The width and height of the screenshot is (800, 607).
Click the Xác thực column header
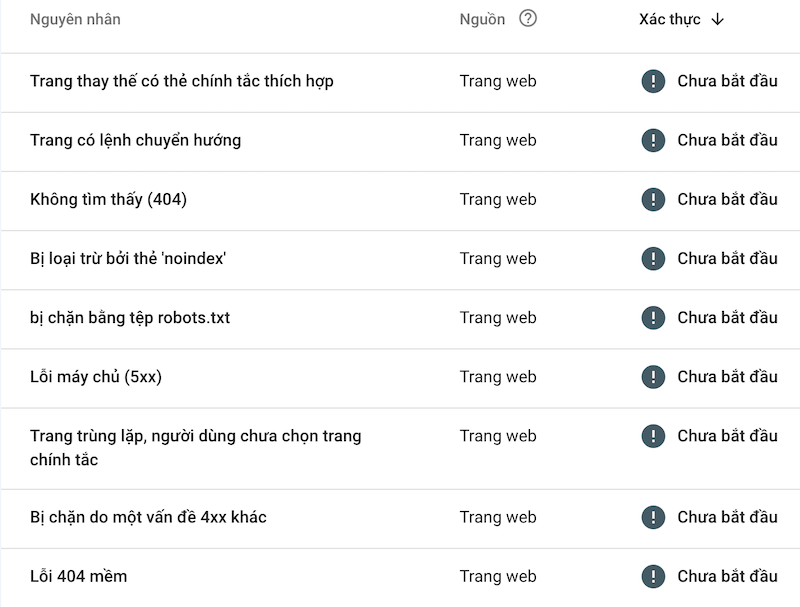[x=670, y=18]
